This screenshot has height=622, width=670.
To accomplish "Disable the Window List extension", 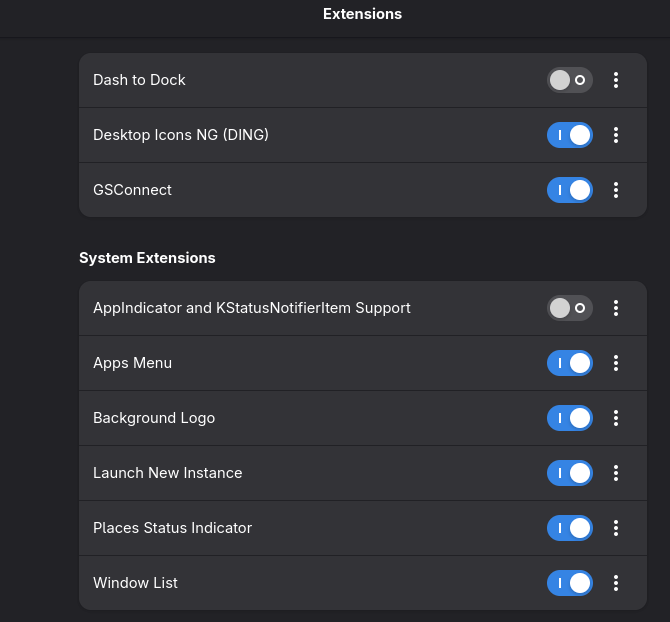I will [x=570, y=583].
